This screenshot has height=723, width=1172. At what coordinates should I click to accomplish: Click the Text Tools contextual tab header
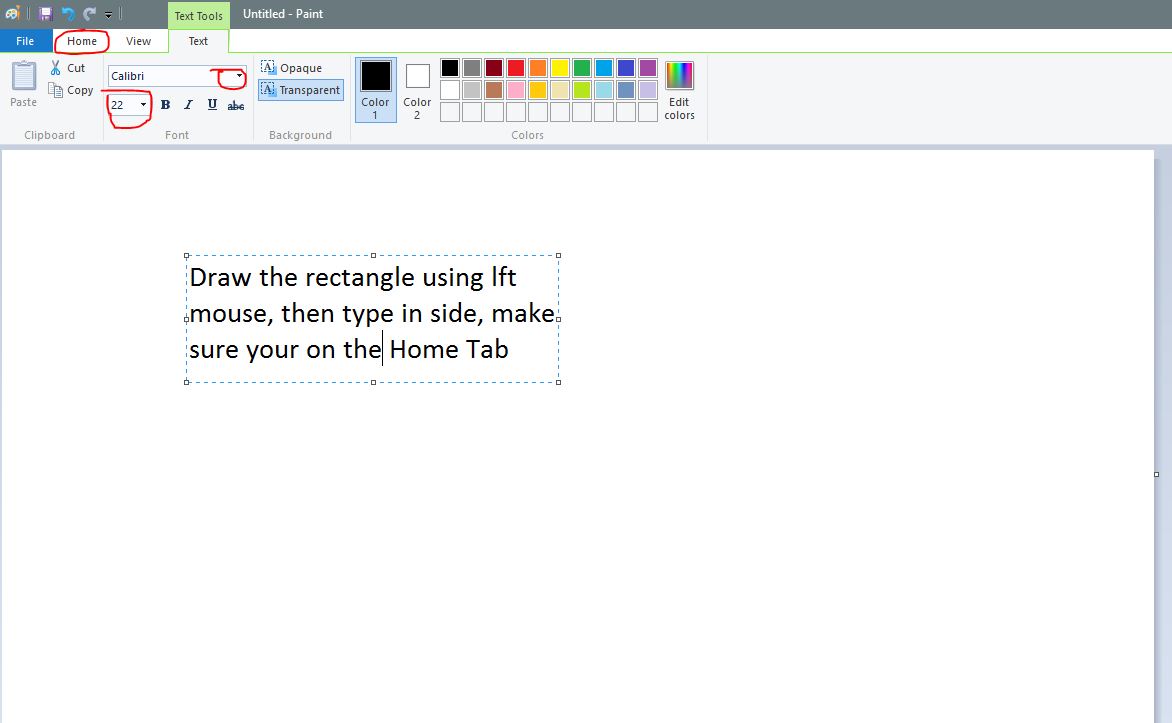click(x=199, y=15)
